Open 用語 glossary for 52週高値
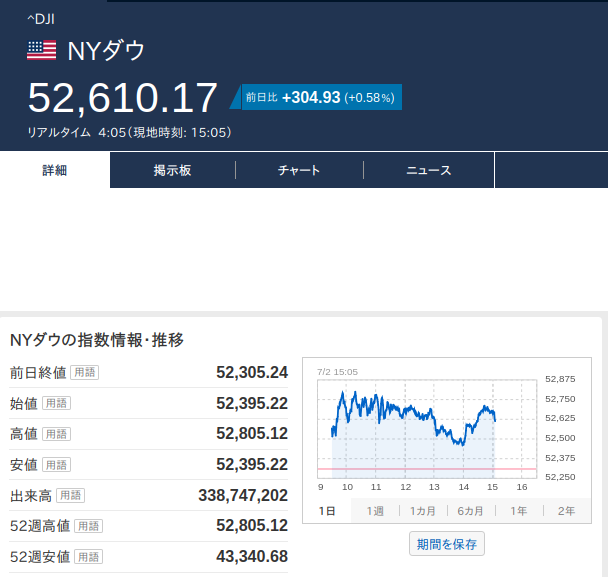The width and height of the screenshot is (608, 577). [x=88, y=526]
